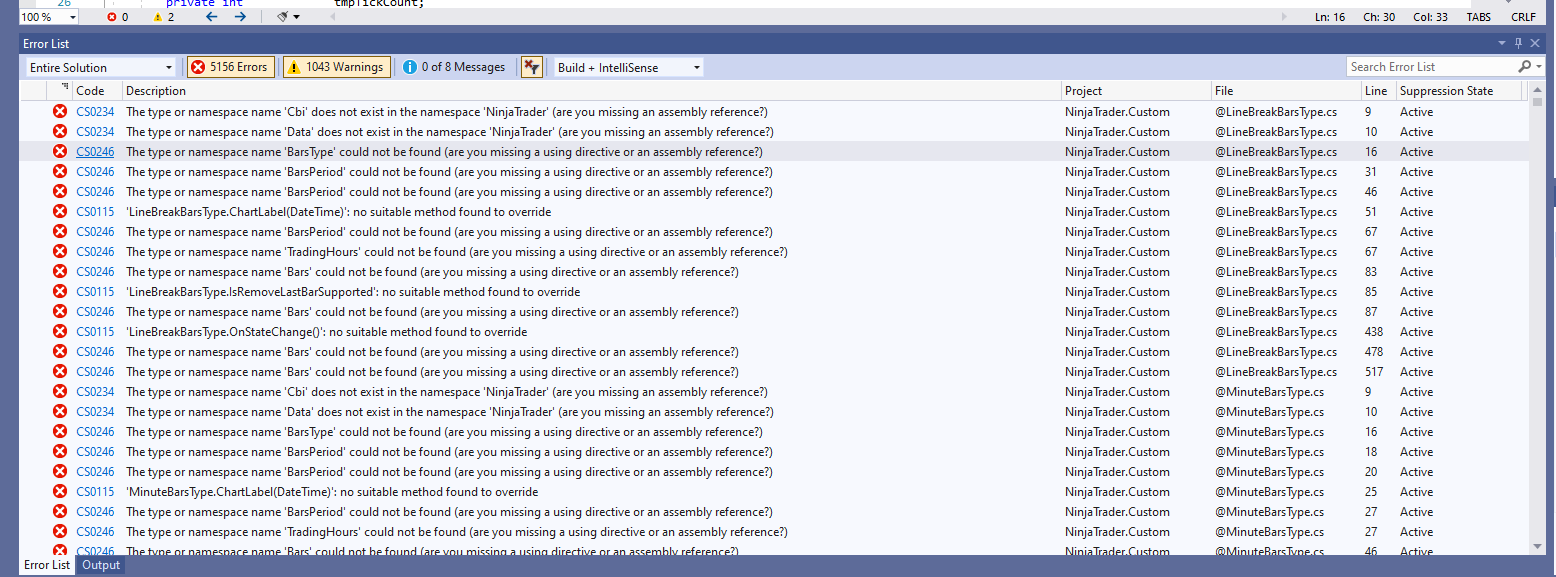Click the code cleanup broom icon
This screenshot has width=1556, height=577.
pyautogui.click(x=284, y=17)
